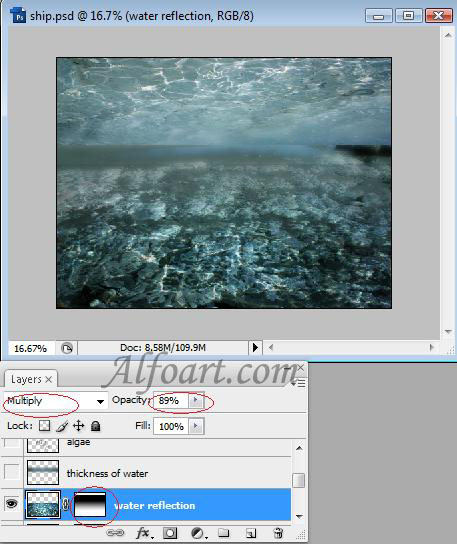Open the layer style fx menu
Screen dimensions: 457x544
coord(144,533)
